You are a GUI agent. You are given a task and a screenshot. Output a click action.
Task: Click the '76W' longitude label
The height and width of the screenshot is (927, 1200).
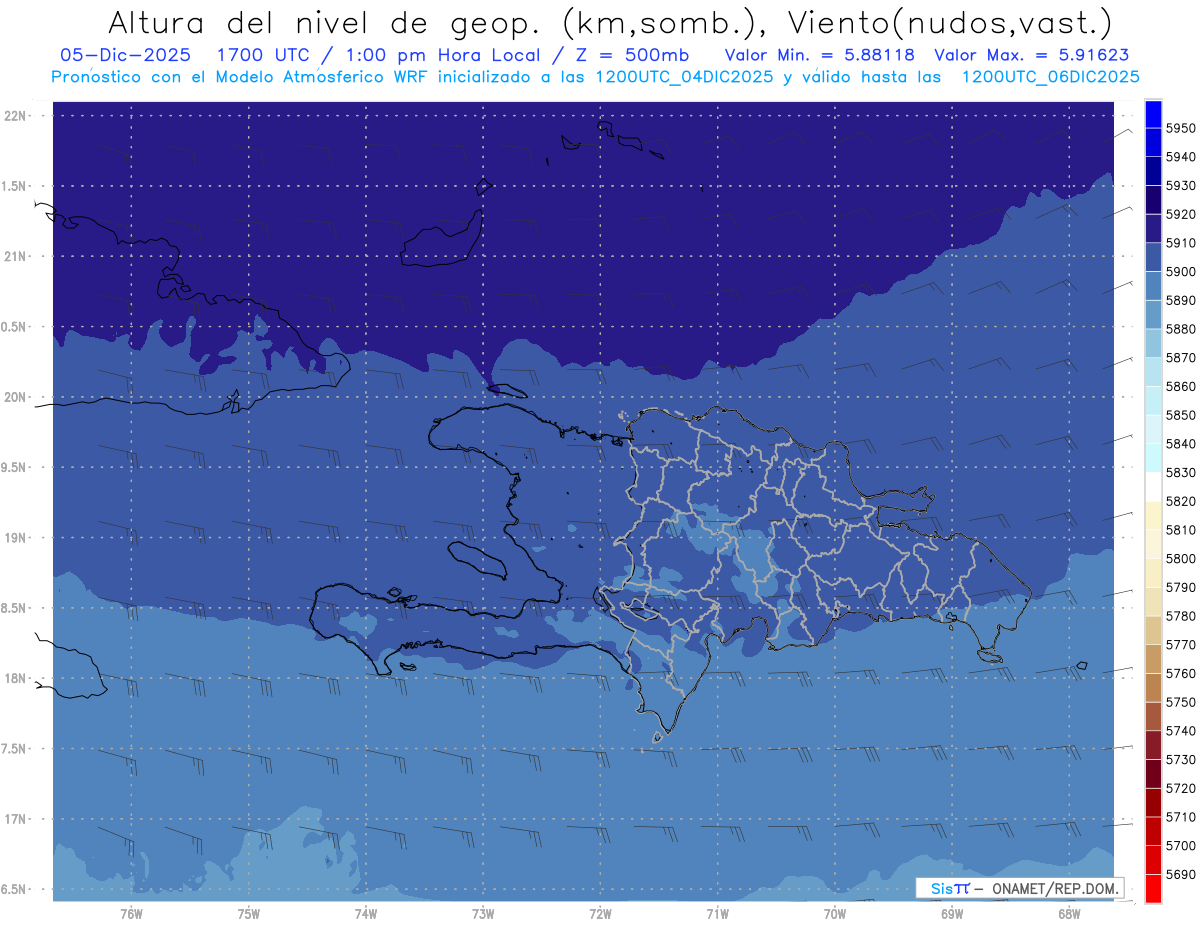131,913
